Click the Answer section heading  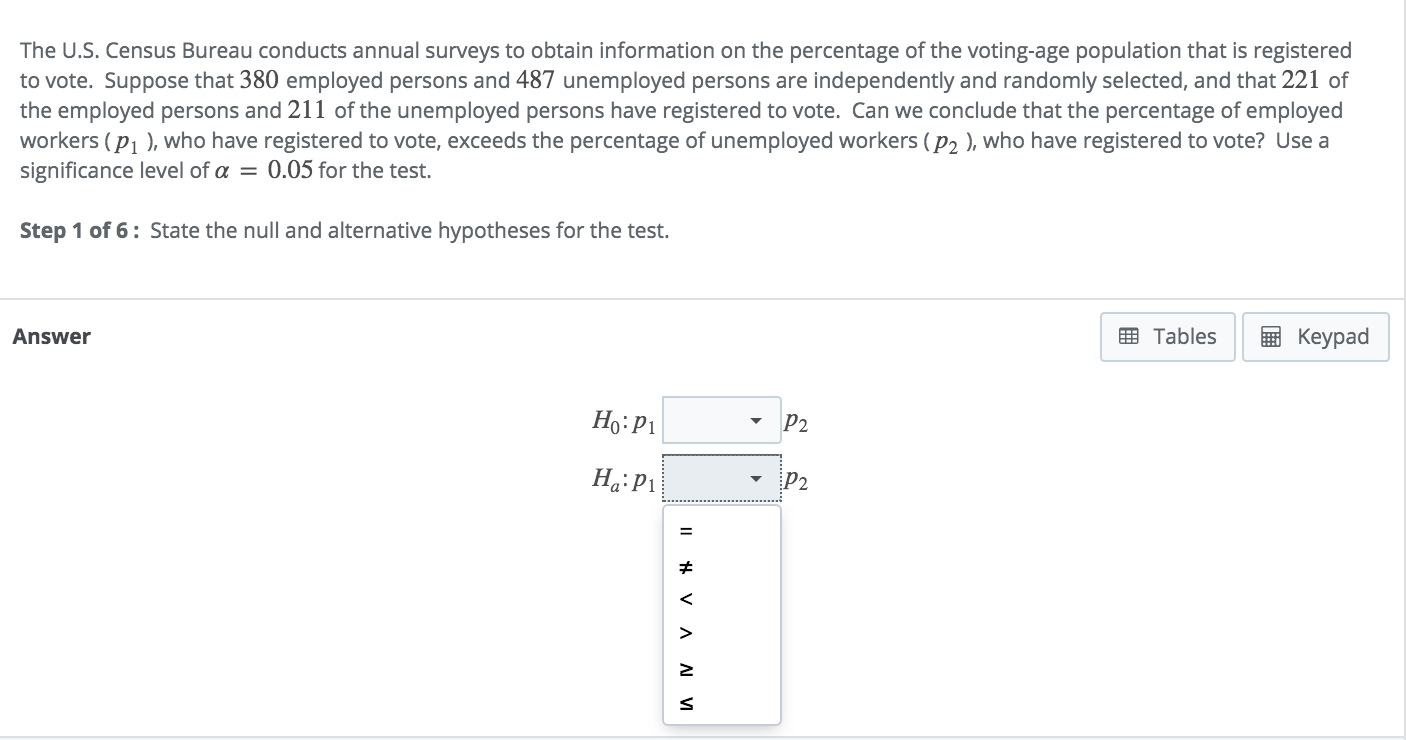(50, 336)
